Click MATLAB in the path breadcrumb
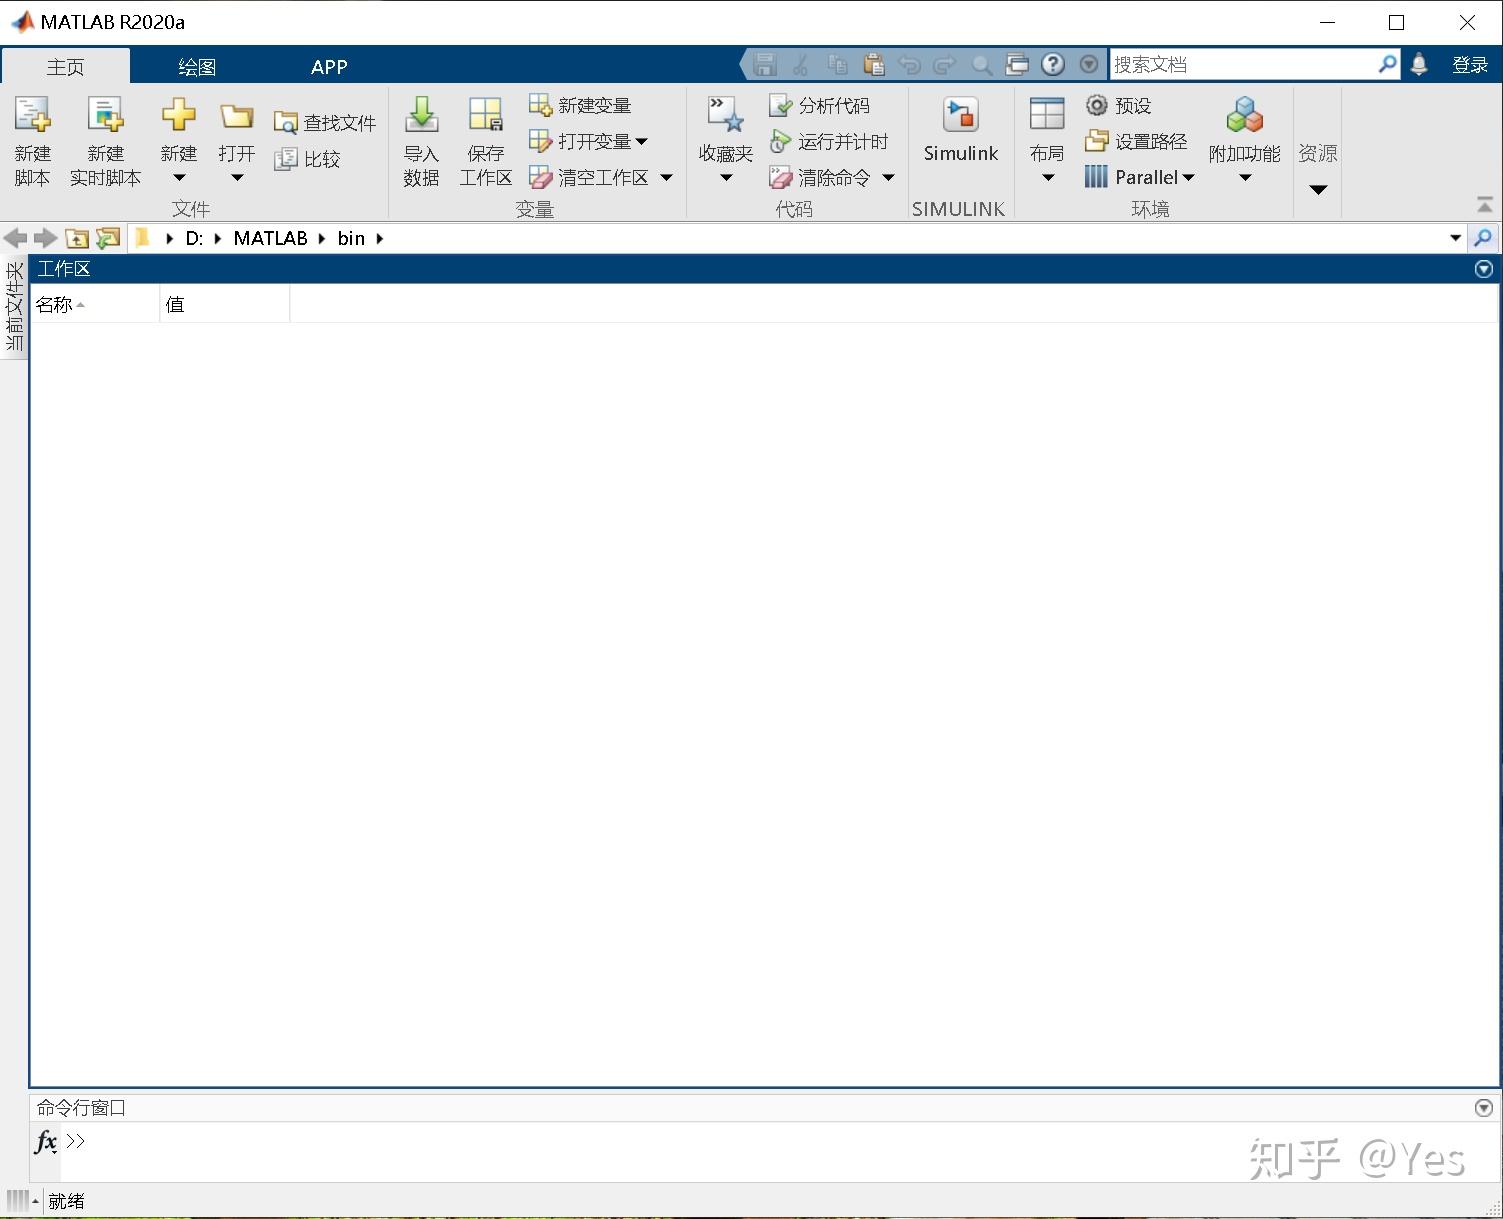1503x1219 pixels. tap(269, 238)
